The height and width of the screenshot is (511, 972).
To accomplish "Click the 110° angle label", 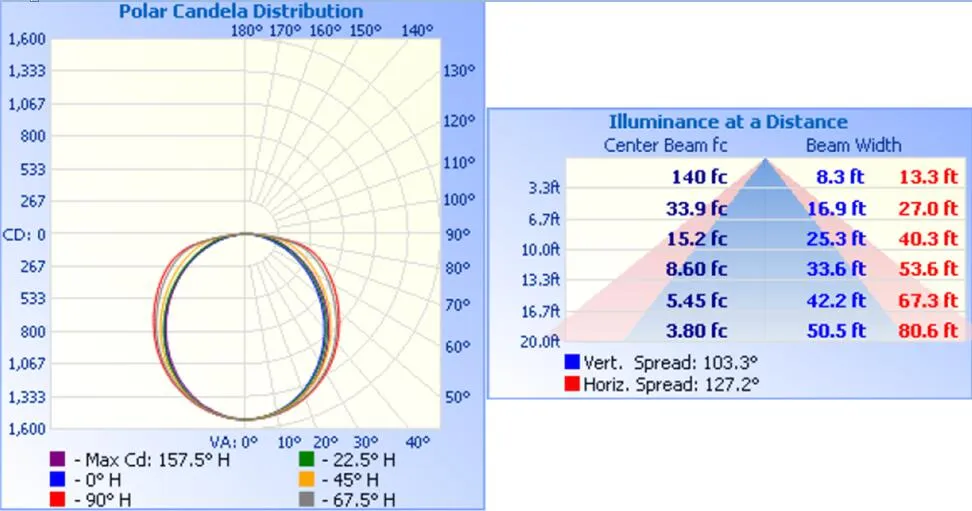I will coord(459,162).
